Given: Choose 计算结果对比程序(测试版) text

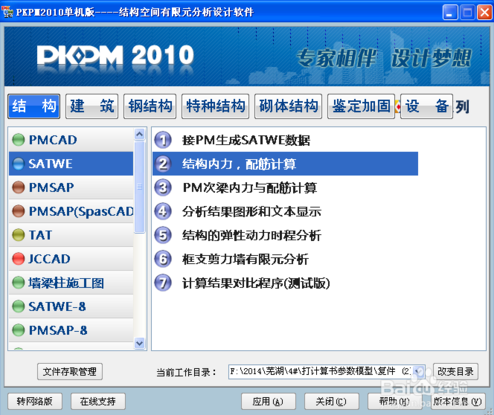Looking at the screenshot, I should [256, 283].
